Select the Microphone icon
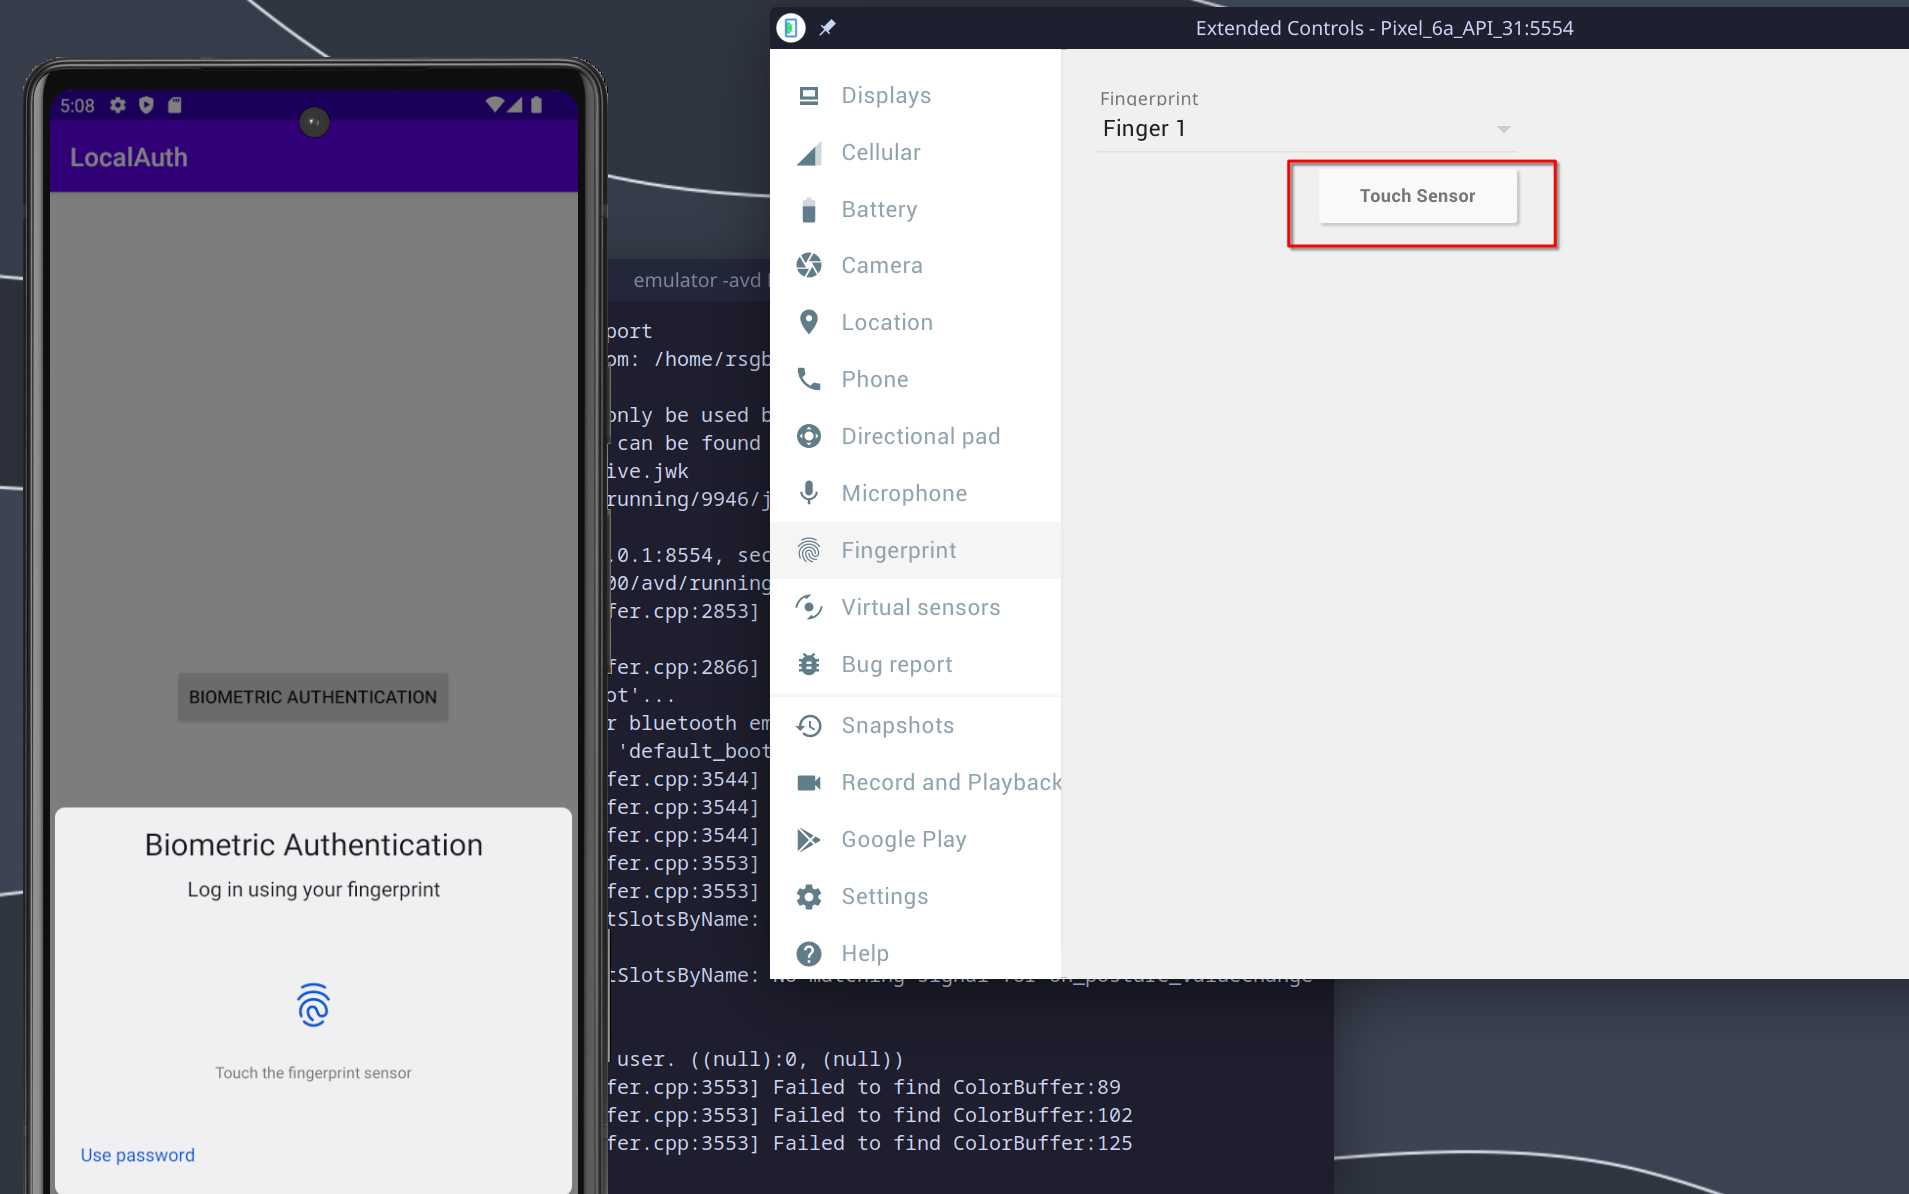The height and width of the screenshot is (1194, 1909). click(809, 493)
